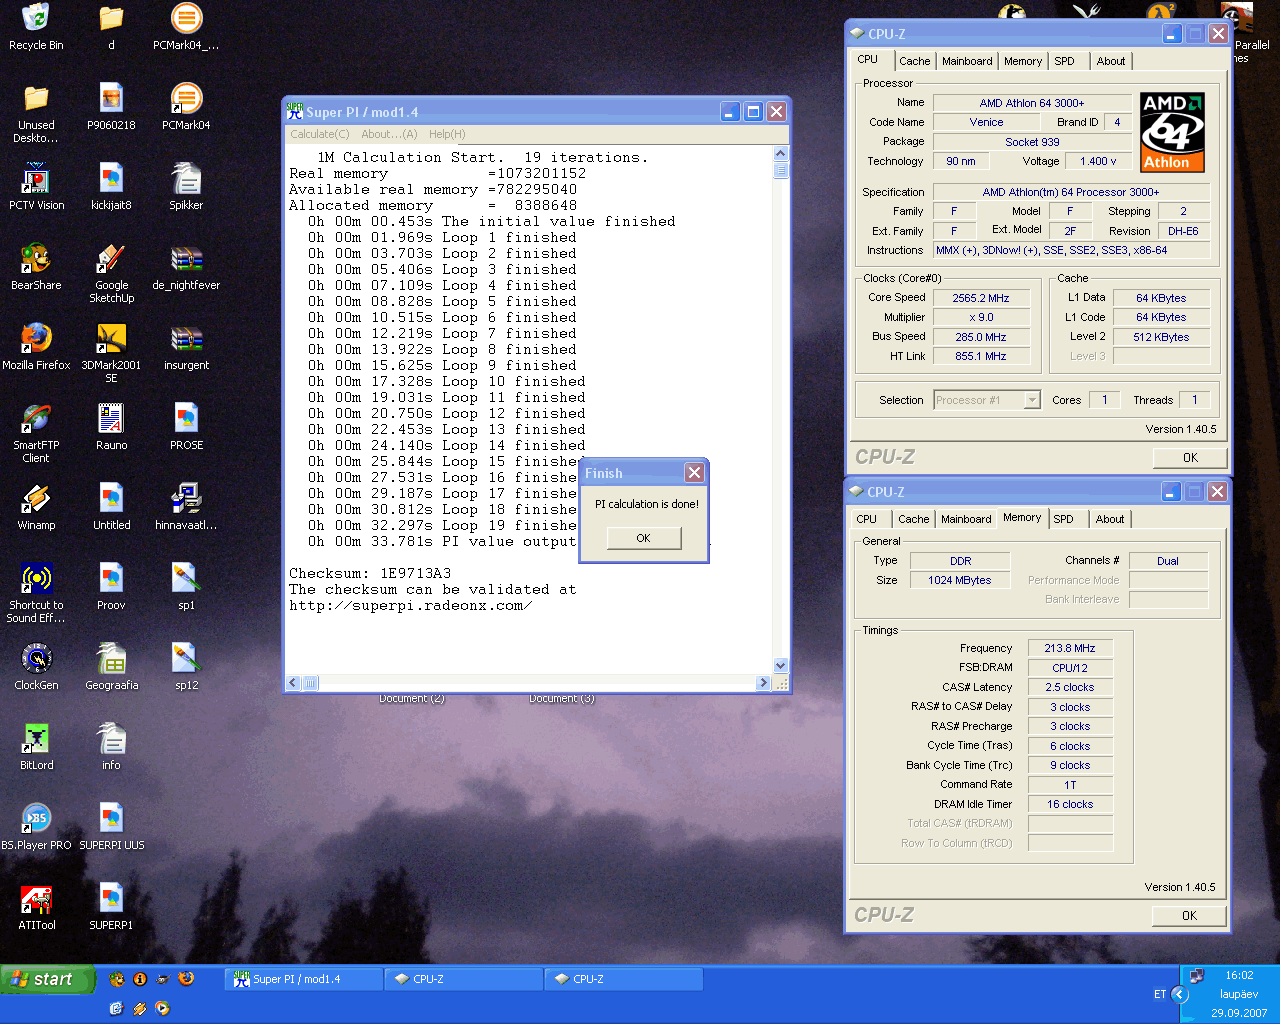
Task: Open the ATITool desktop shortcut
Action: click(36, 907)
